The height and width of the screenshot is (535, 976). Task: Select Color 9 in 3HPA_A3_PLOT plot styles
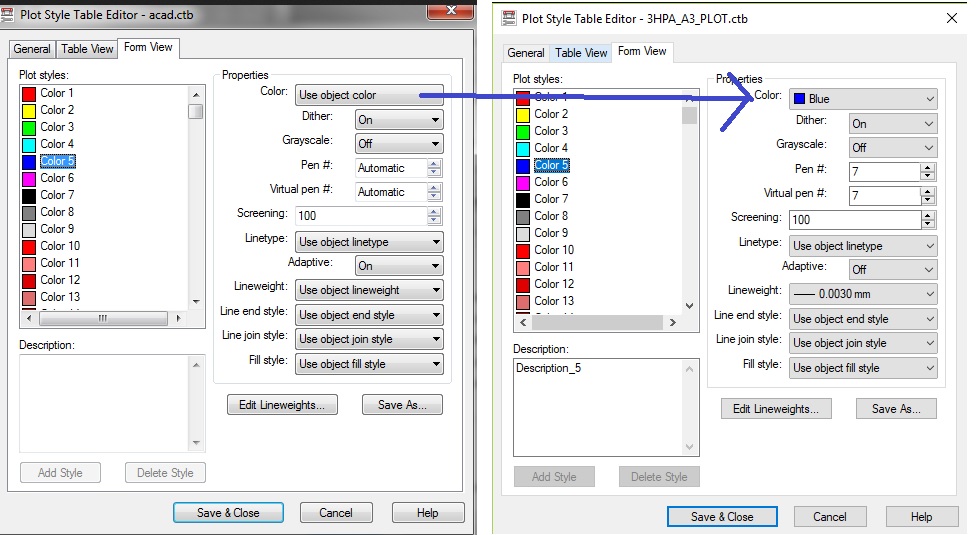pyautogui.click(x=551, y=233)
